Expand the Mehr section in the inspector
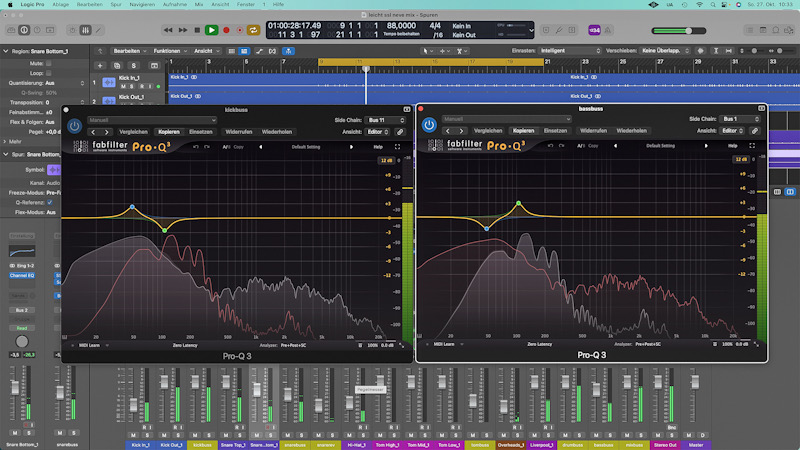Screen dimensions: 800x450 tap(5, 141)
